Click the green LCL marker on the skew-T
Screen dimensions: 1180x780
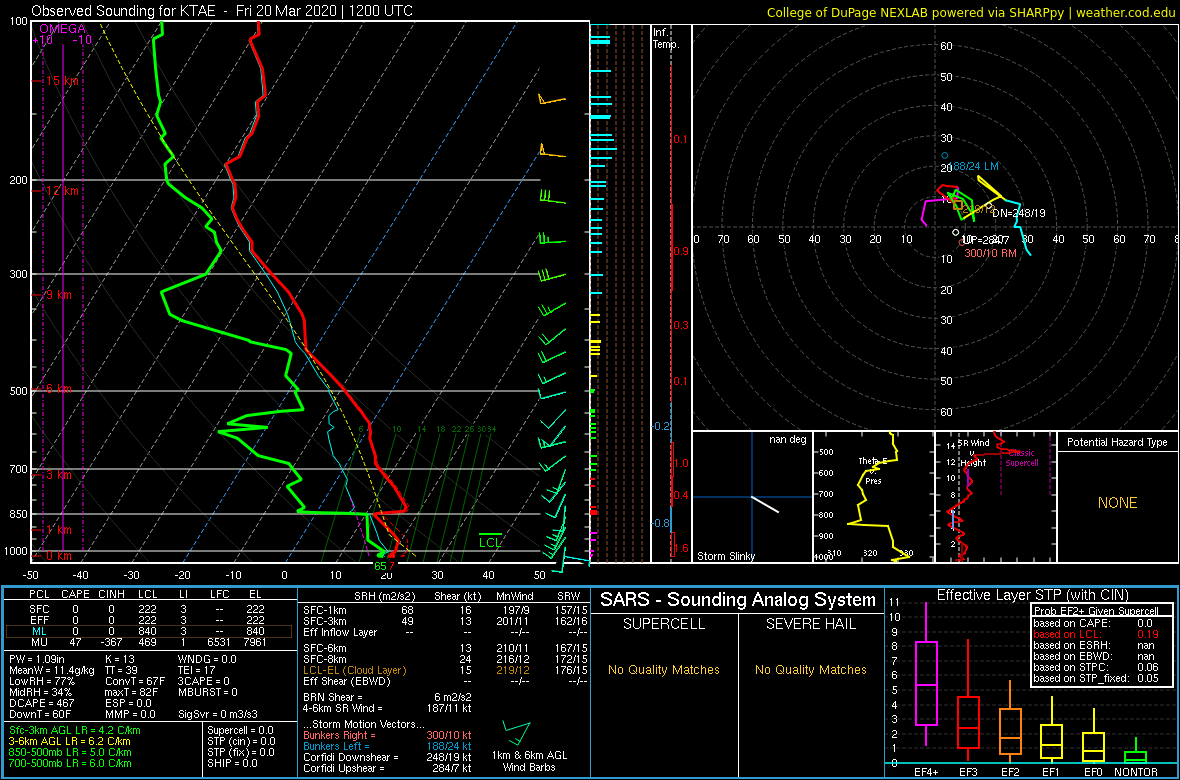point(491,541)
